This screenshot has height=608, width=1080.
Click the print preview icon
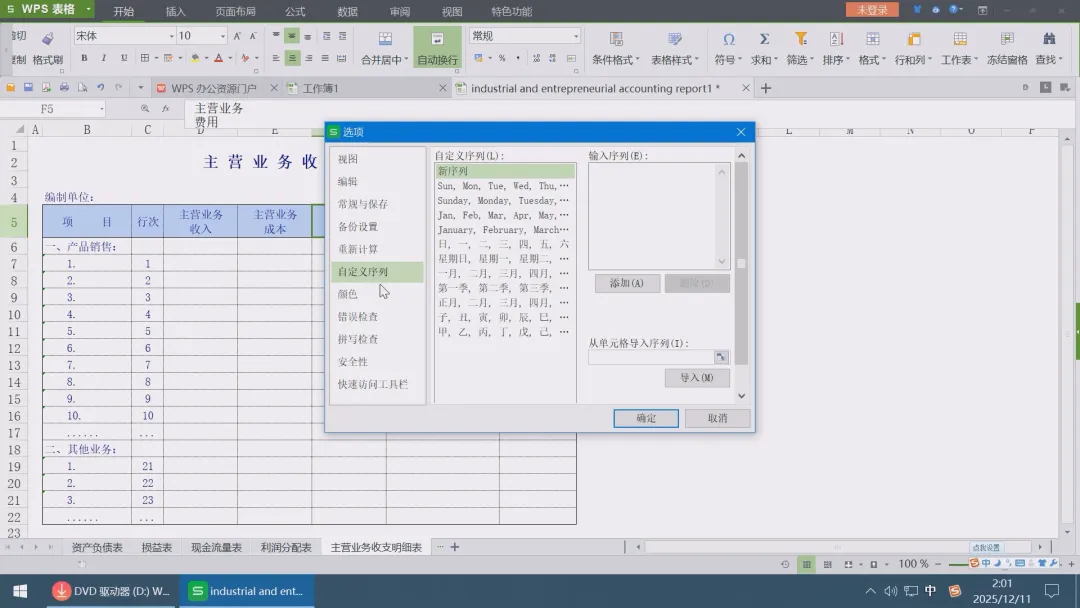coord(82,87)
